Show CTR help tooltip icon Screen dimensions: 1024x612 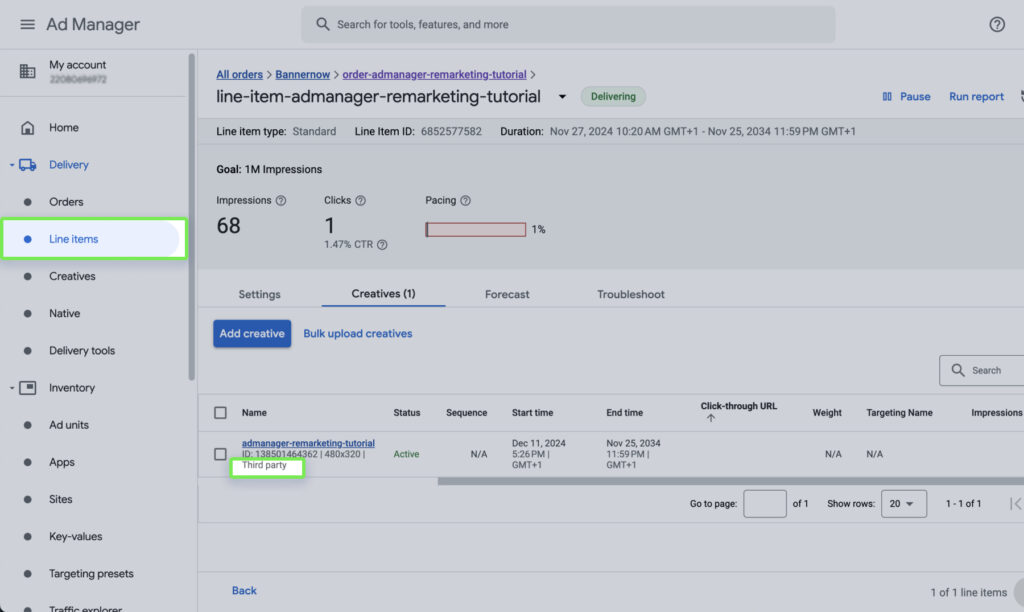pyautogui.click(x=382, y=244)
